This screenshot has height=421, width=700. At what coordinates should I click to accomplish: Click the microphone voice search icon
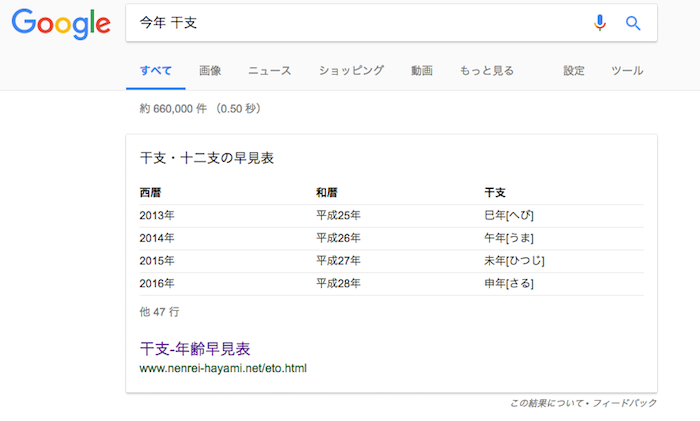click(599, 23)
